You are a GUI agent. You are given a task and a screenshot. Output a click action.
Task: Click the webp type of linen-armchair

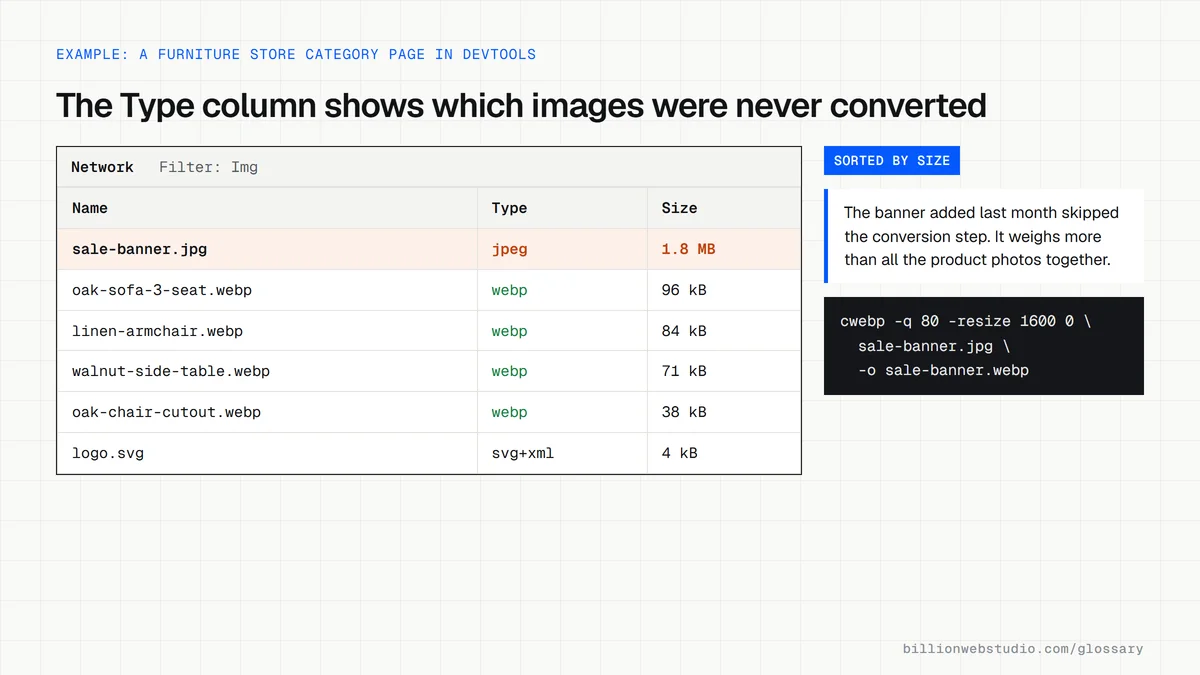click(x=509, y=331)
